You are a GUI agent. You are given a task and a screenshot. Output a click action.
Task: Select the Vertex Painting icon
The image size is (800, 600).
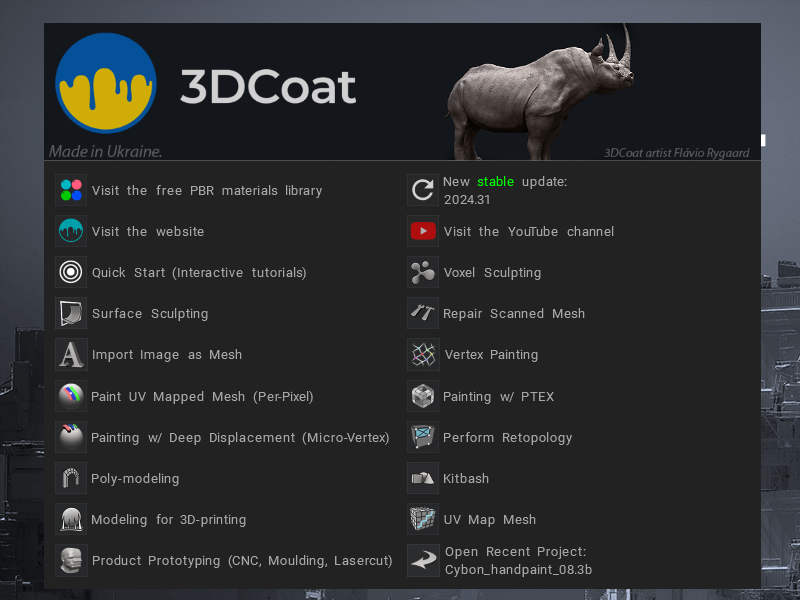click(423, 354)
